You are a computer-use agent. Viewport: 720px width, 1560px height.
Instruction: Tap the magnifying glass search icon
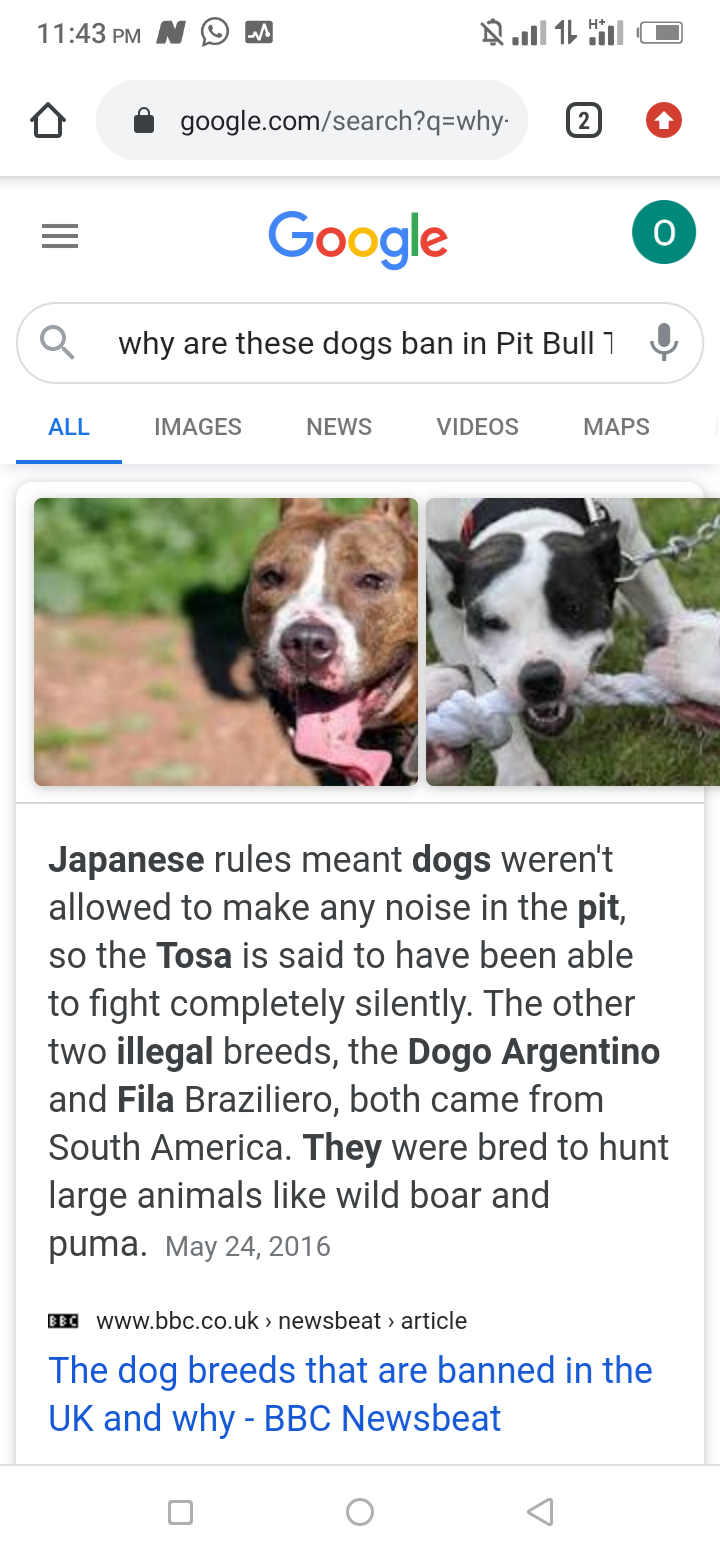(58, 343)
